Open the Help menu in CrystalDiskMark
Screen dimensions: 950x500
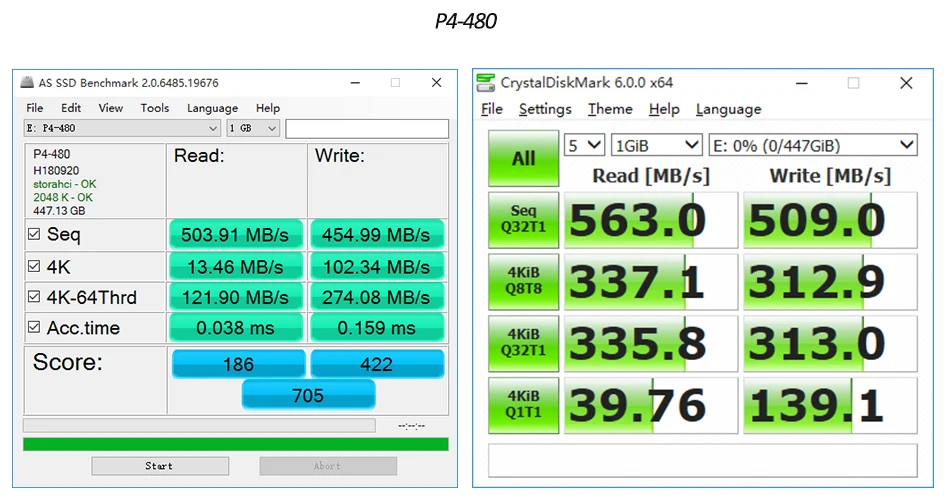tap(664, 109)
